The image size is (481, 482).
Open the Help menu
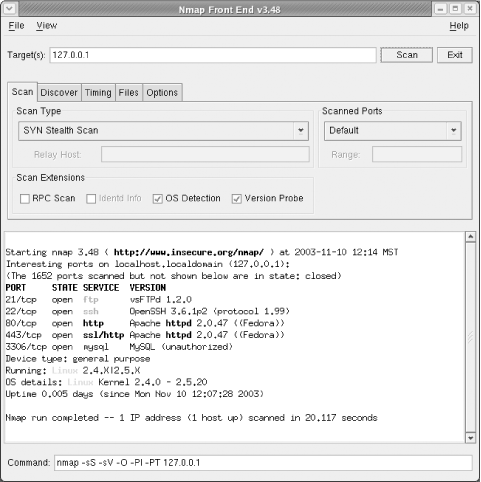[x=459, y=26]
